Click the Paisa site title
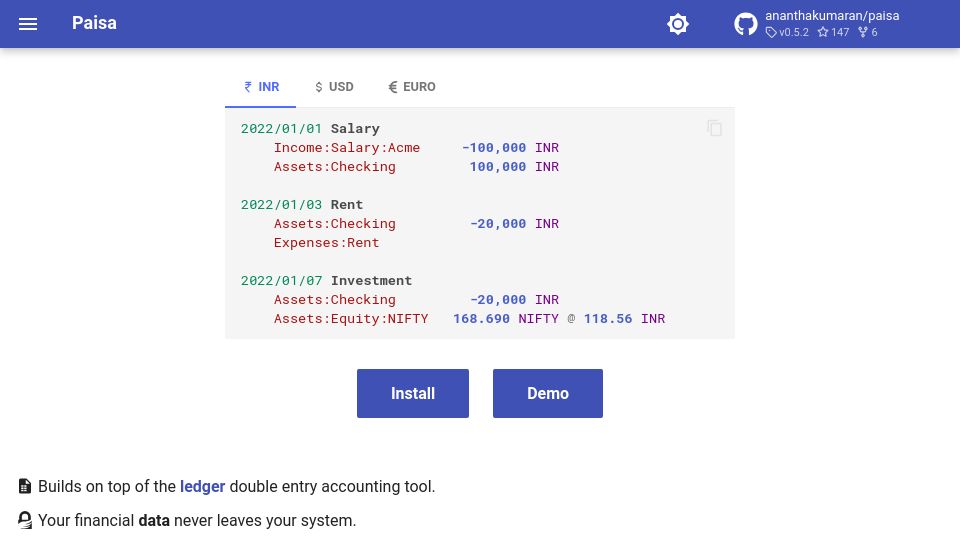 (94, 23)
